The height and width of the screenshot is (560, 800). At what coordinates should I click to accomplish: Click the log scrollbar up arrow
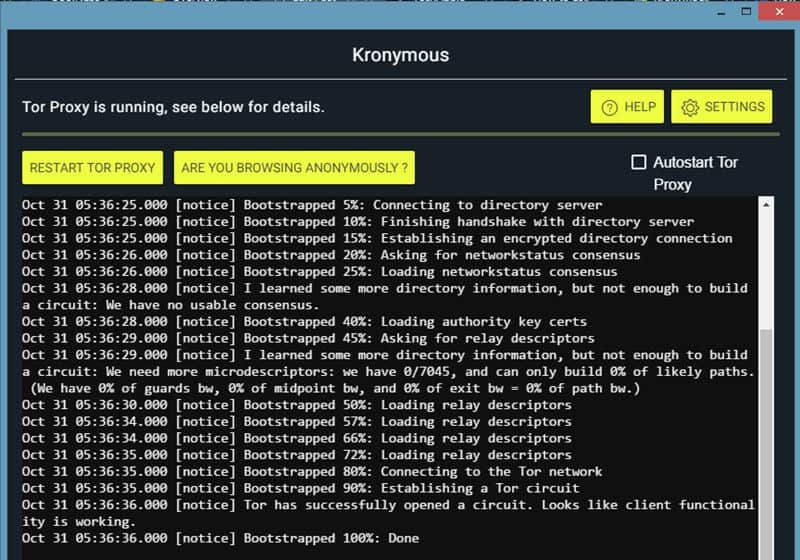click(x=767, y=205)
